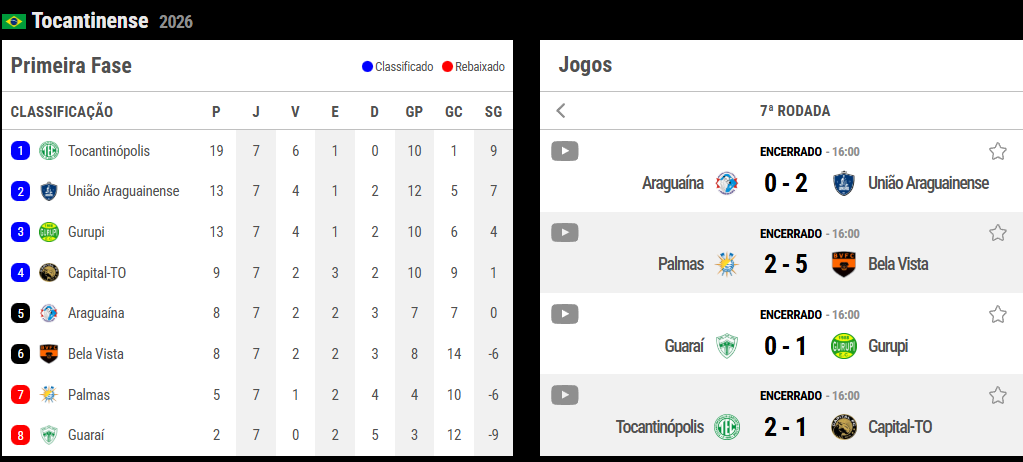Click the Capital-TO crest in standings
This screenshot has width=1023, height=462.
point(49,272)
